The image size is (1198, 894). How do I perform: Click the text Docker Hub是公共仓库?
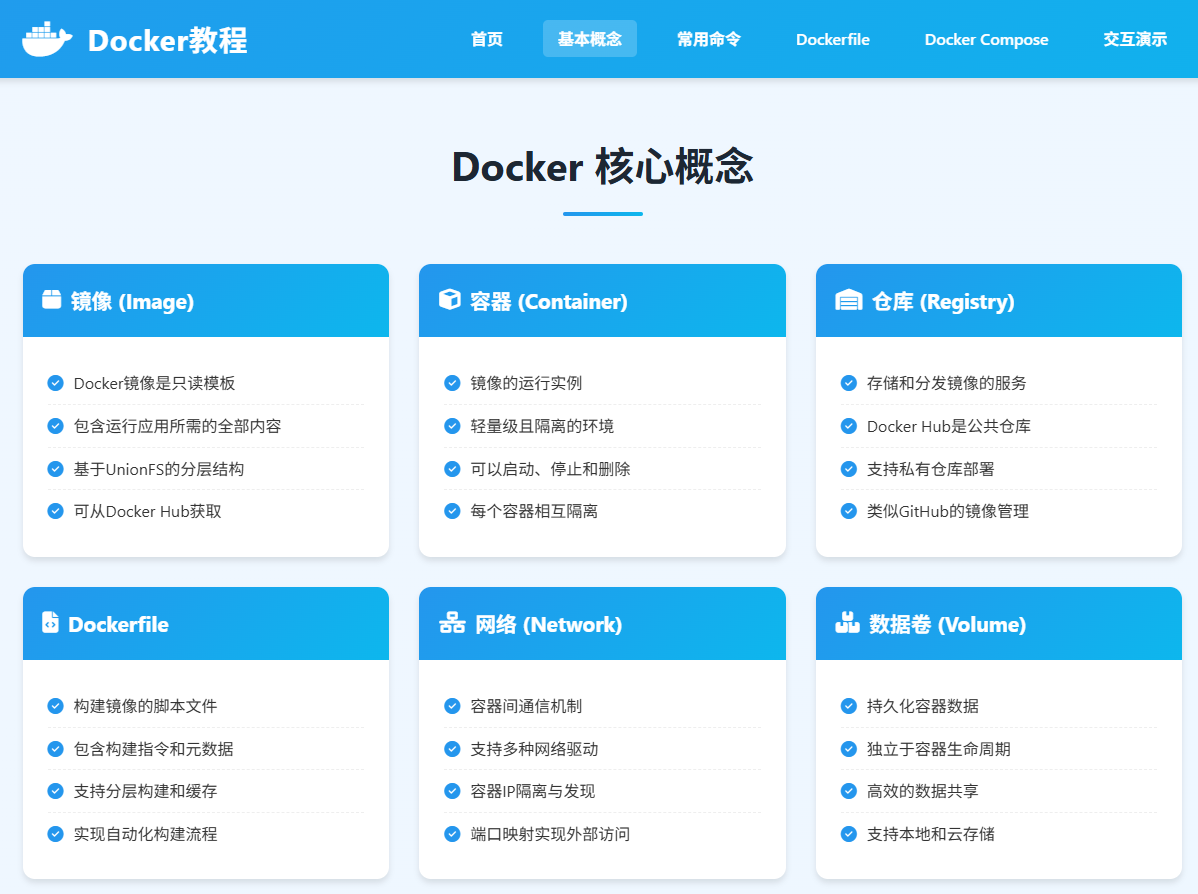pos(948,426)
